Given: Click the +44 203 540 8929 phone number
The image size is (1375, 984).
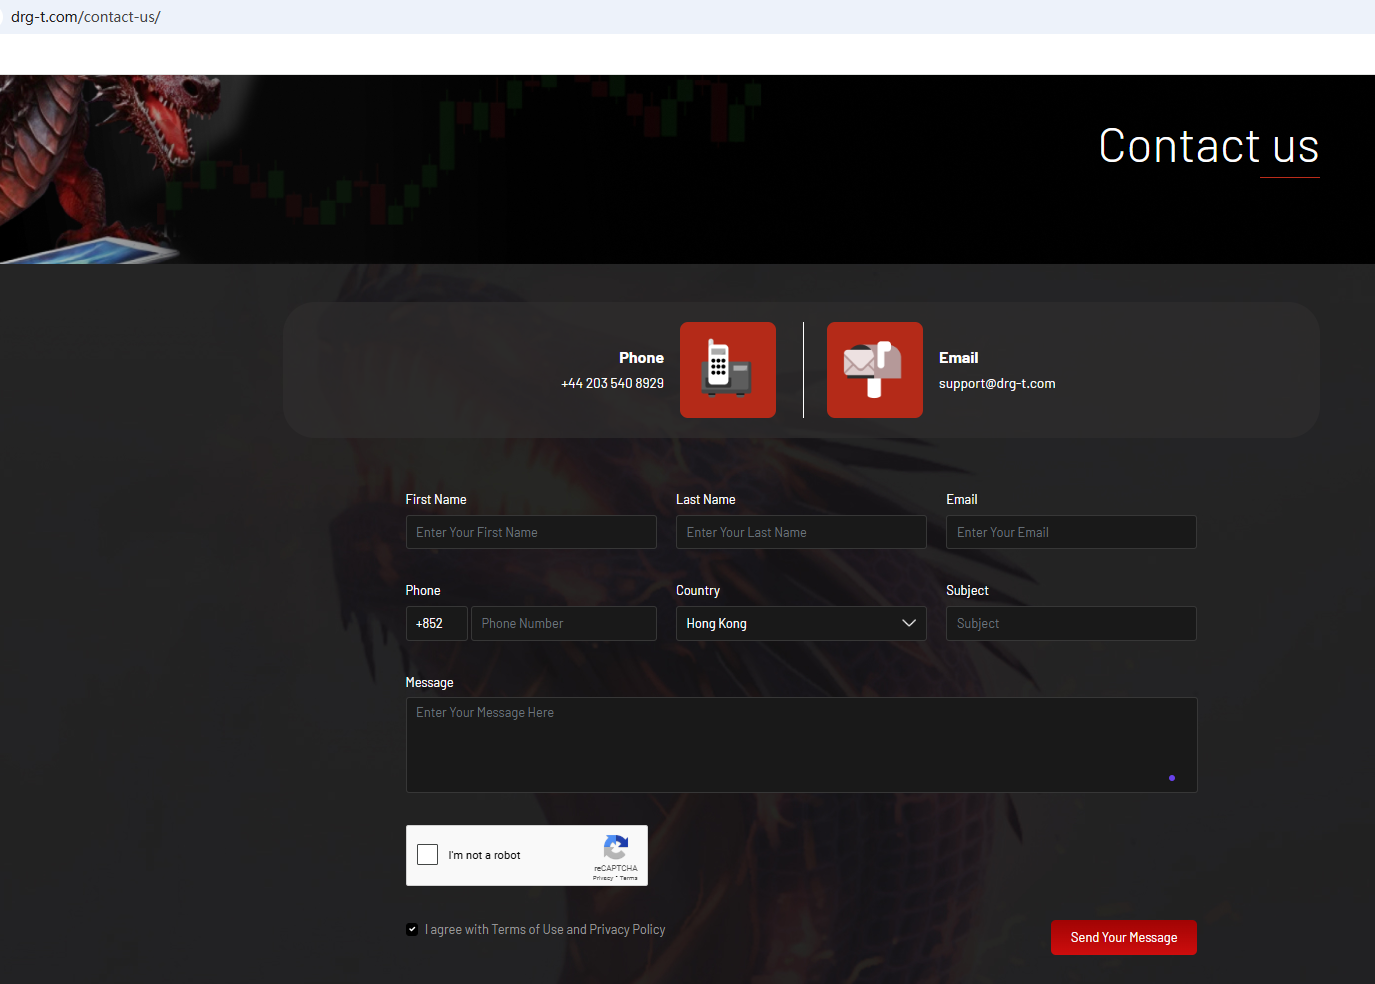Looking at the screenshot, I should (x=612, y=384).
